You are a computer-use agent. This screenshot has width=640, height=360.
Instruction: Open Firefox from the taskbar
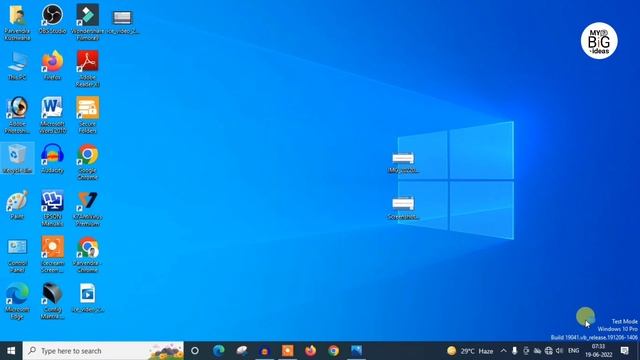(x=311, y=351)
